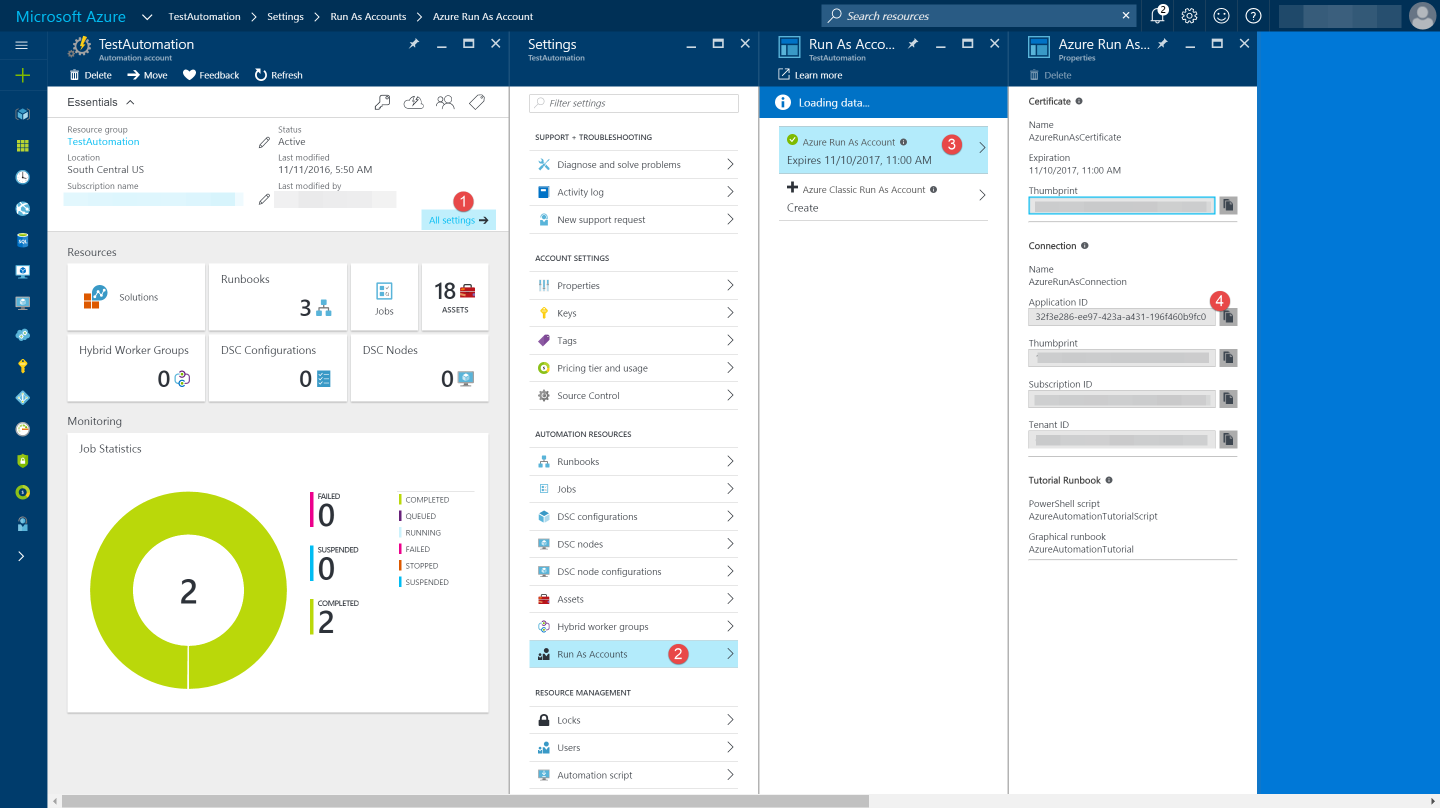Click the Application ID text field
This screenshot has width=1440, height=808.
click(1122, 317)
